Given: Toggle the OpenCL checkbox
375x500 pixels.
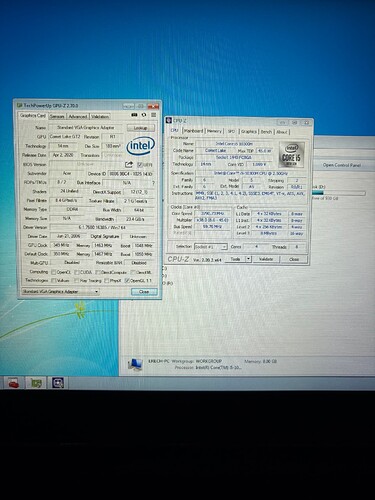Looking at the screenshot, I should click(x=54, y=272).
